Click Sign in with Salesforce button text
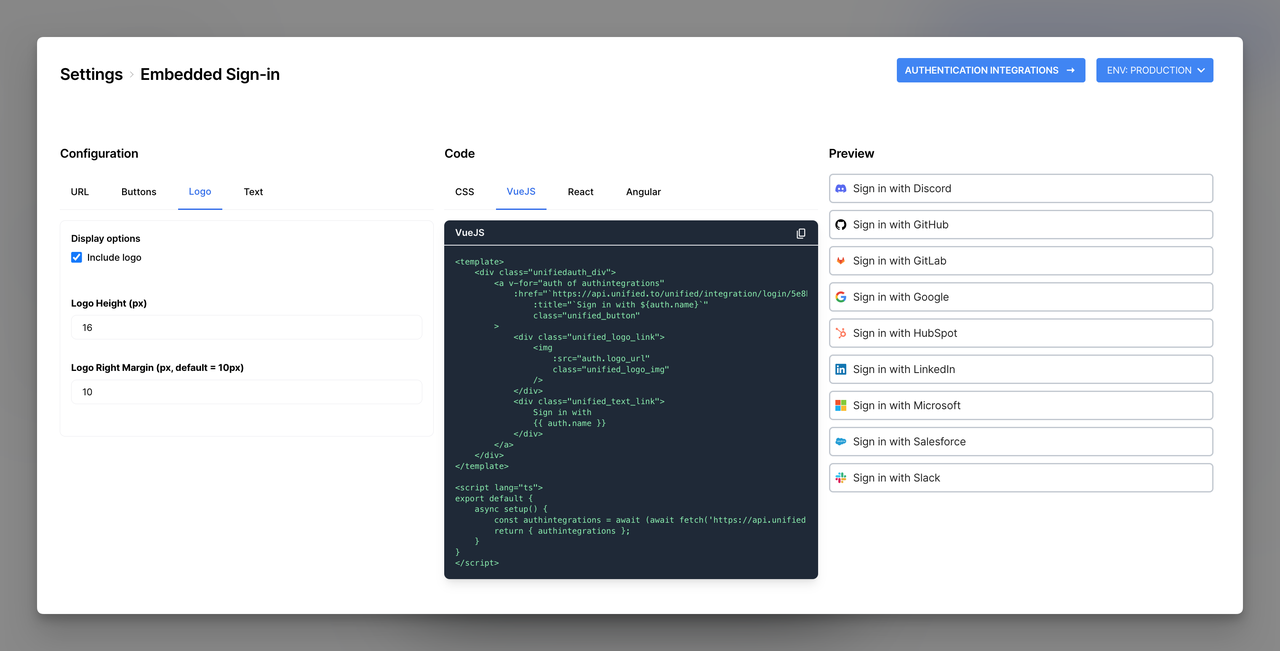 (x=909, y=441)
